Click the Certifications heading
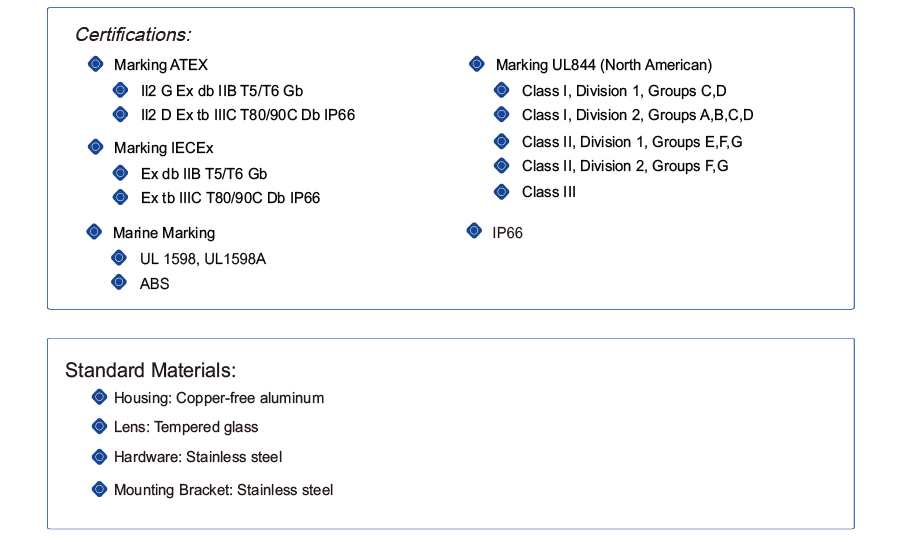Image resolution: width=907 pixels, height=538 pixels. click(132, 34)
